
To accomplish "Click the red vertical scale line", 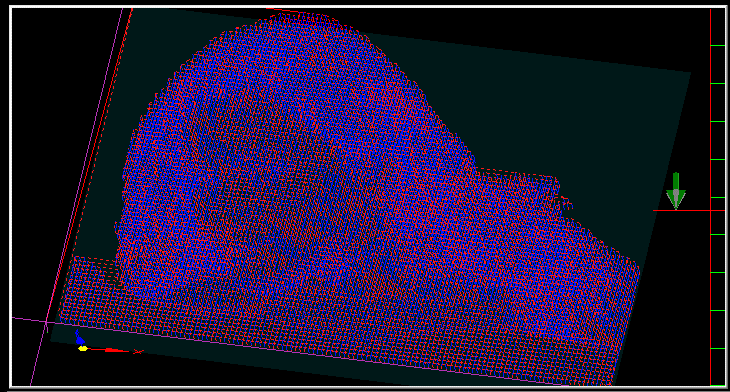I will 710,197.
